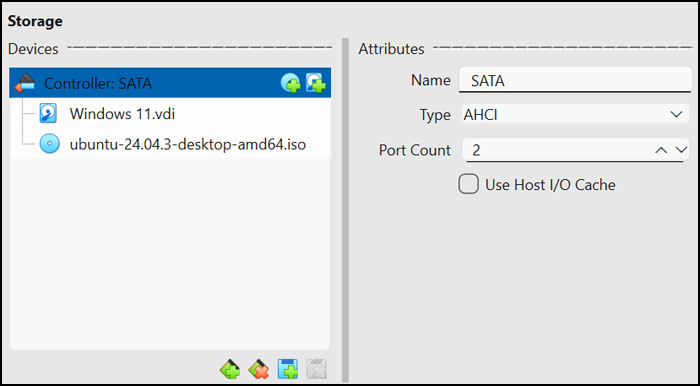Click the Add Optical Drive icon on SATA controller
This screenshot has height=386, width=700.
[290, 83]
